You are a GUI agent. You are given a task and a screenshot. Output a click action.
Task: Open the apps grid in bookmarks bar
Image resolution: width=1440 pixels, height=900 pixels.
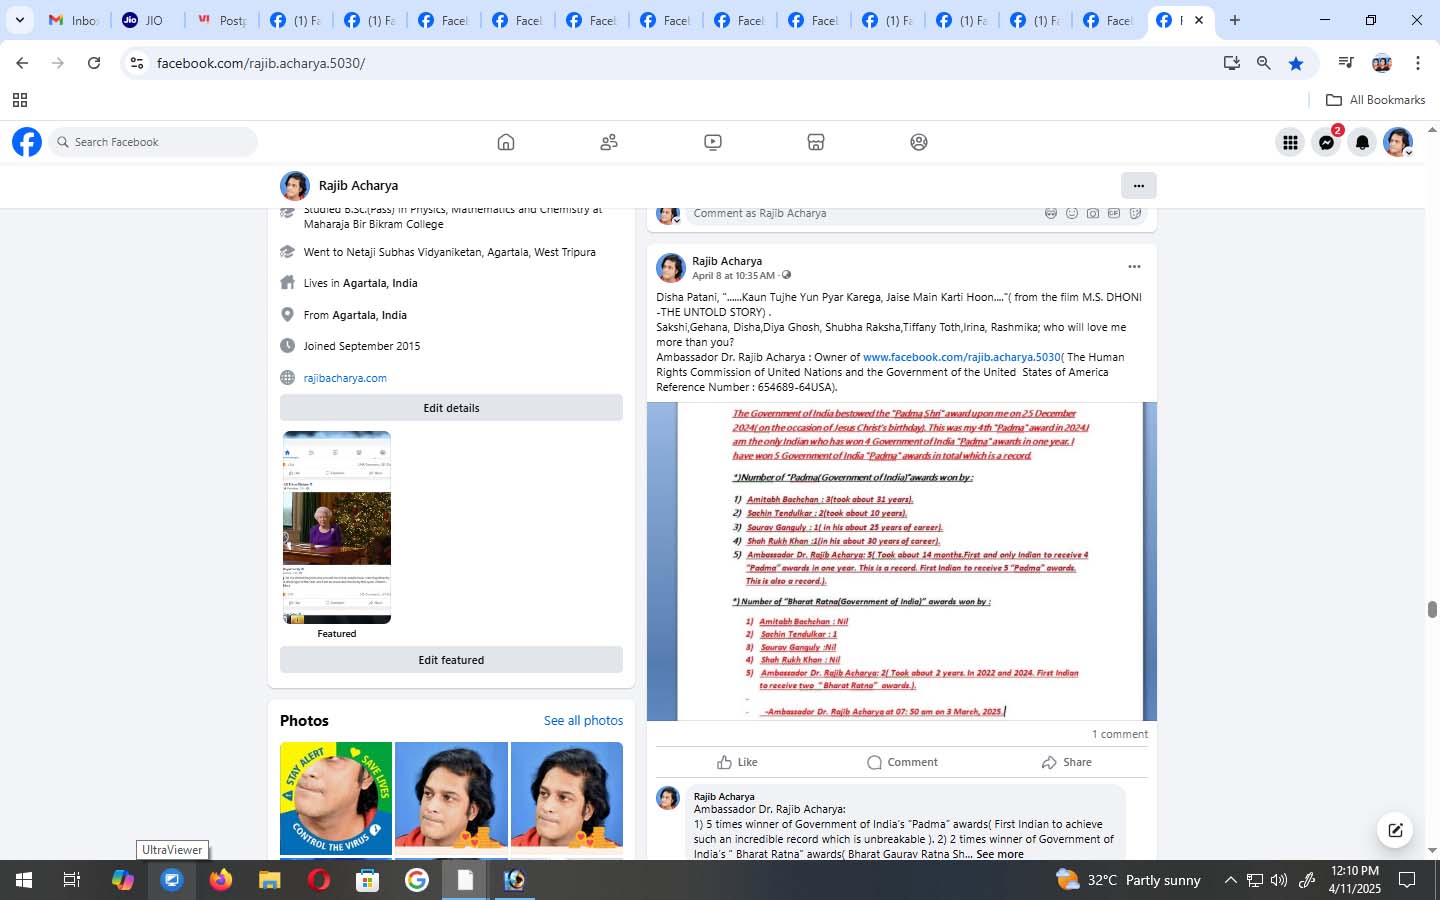[x=19, y=100]
